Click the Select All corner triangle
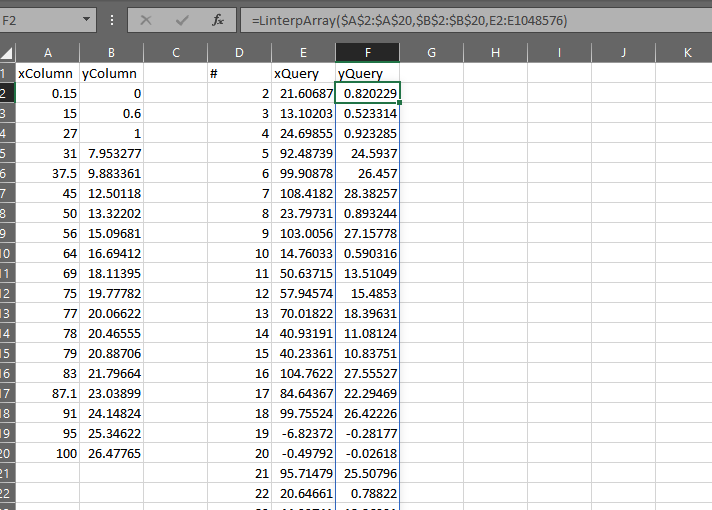The height and width of the screenshot is (510, 712). coord(7,53)
